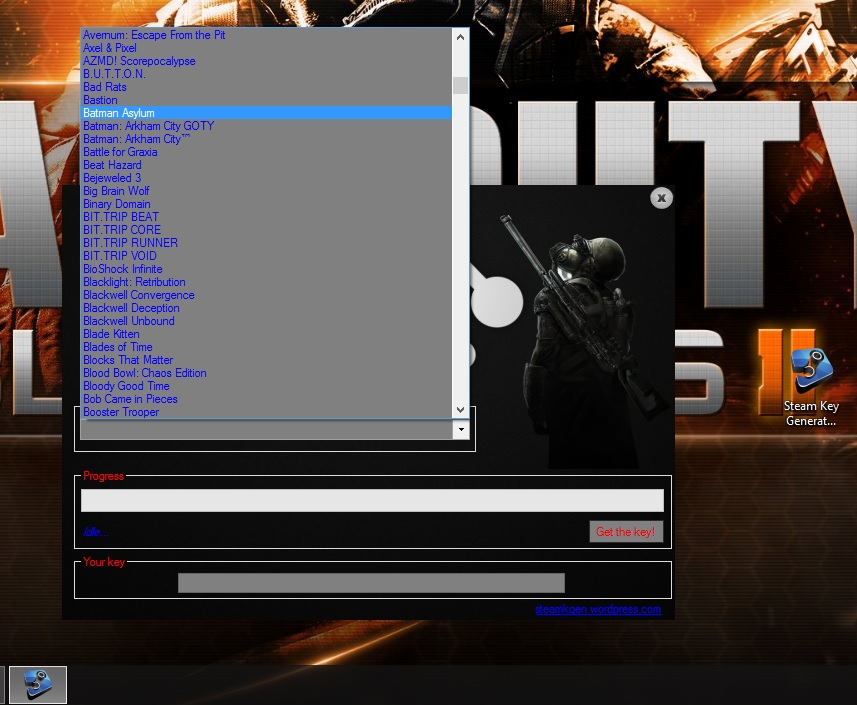Click the Progress bar
Image resolution: width=857 pixels, height=705 pixels.
tap(372, 500)
